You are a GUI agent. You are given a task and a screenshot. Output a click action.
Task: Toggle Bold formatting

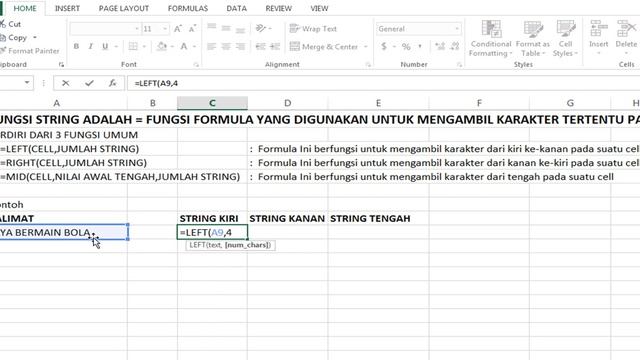click(x=76, y=47)
